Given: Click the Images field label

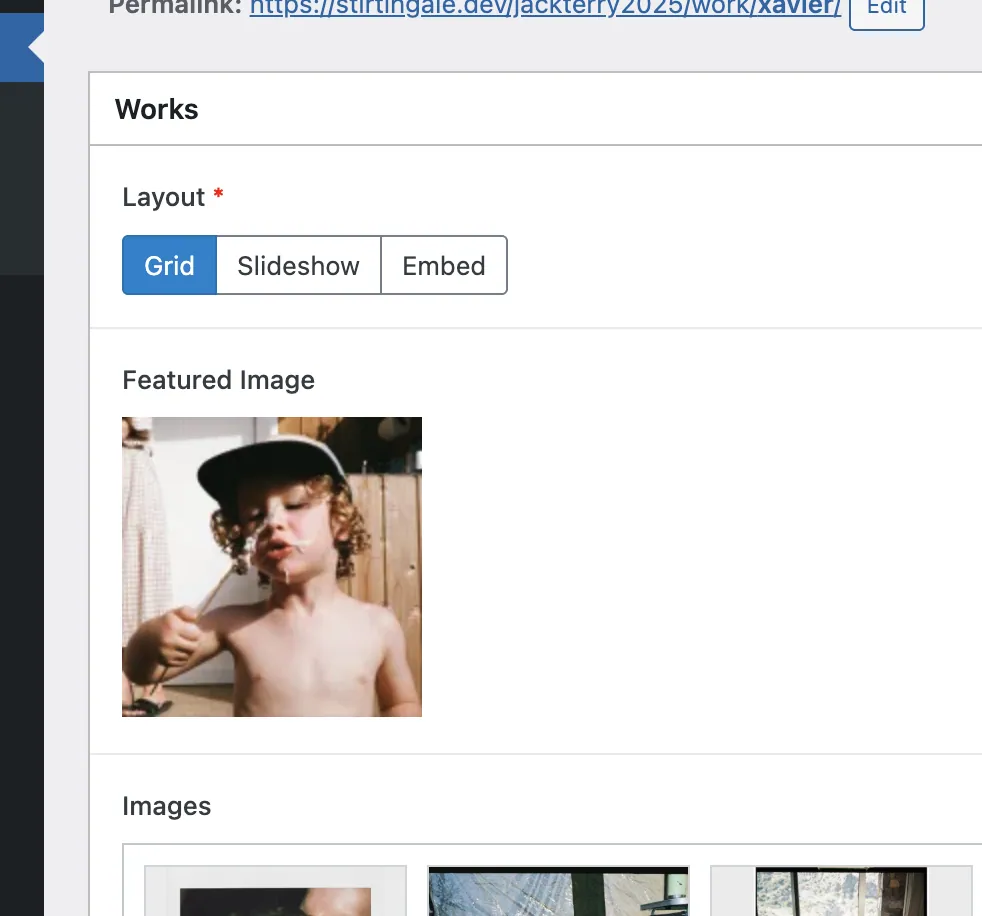Looking at the screenshot, I should pos(166,806).
